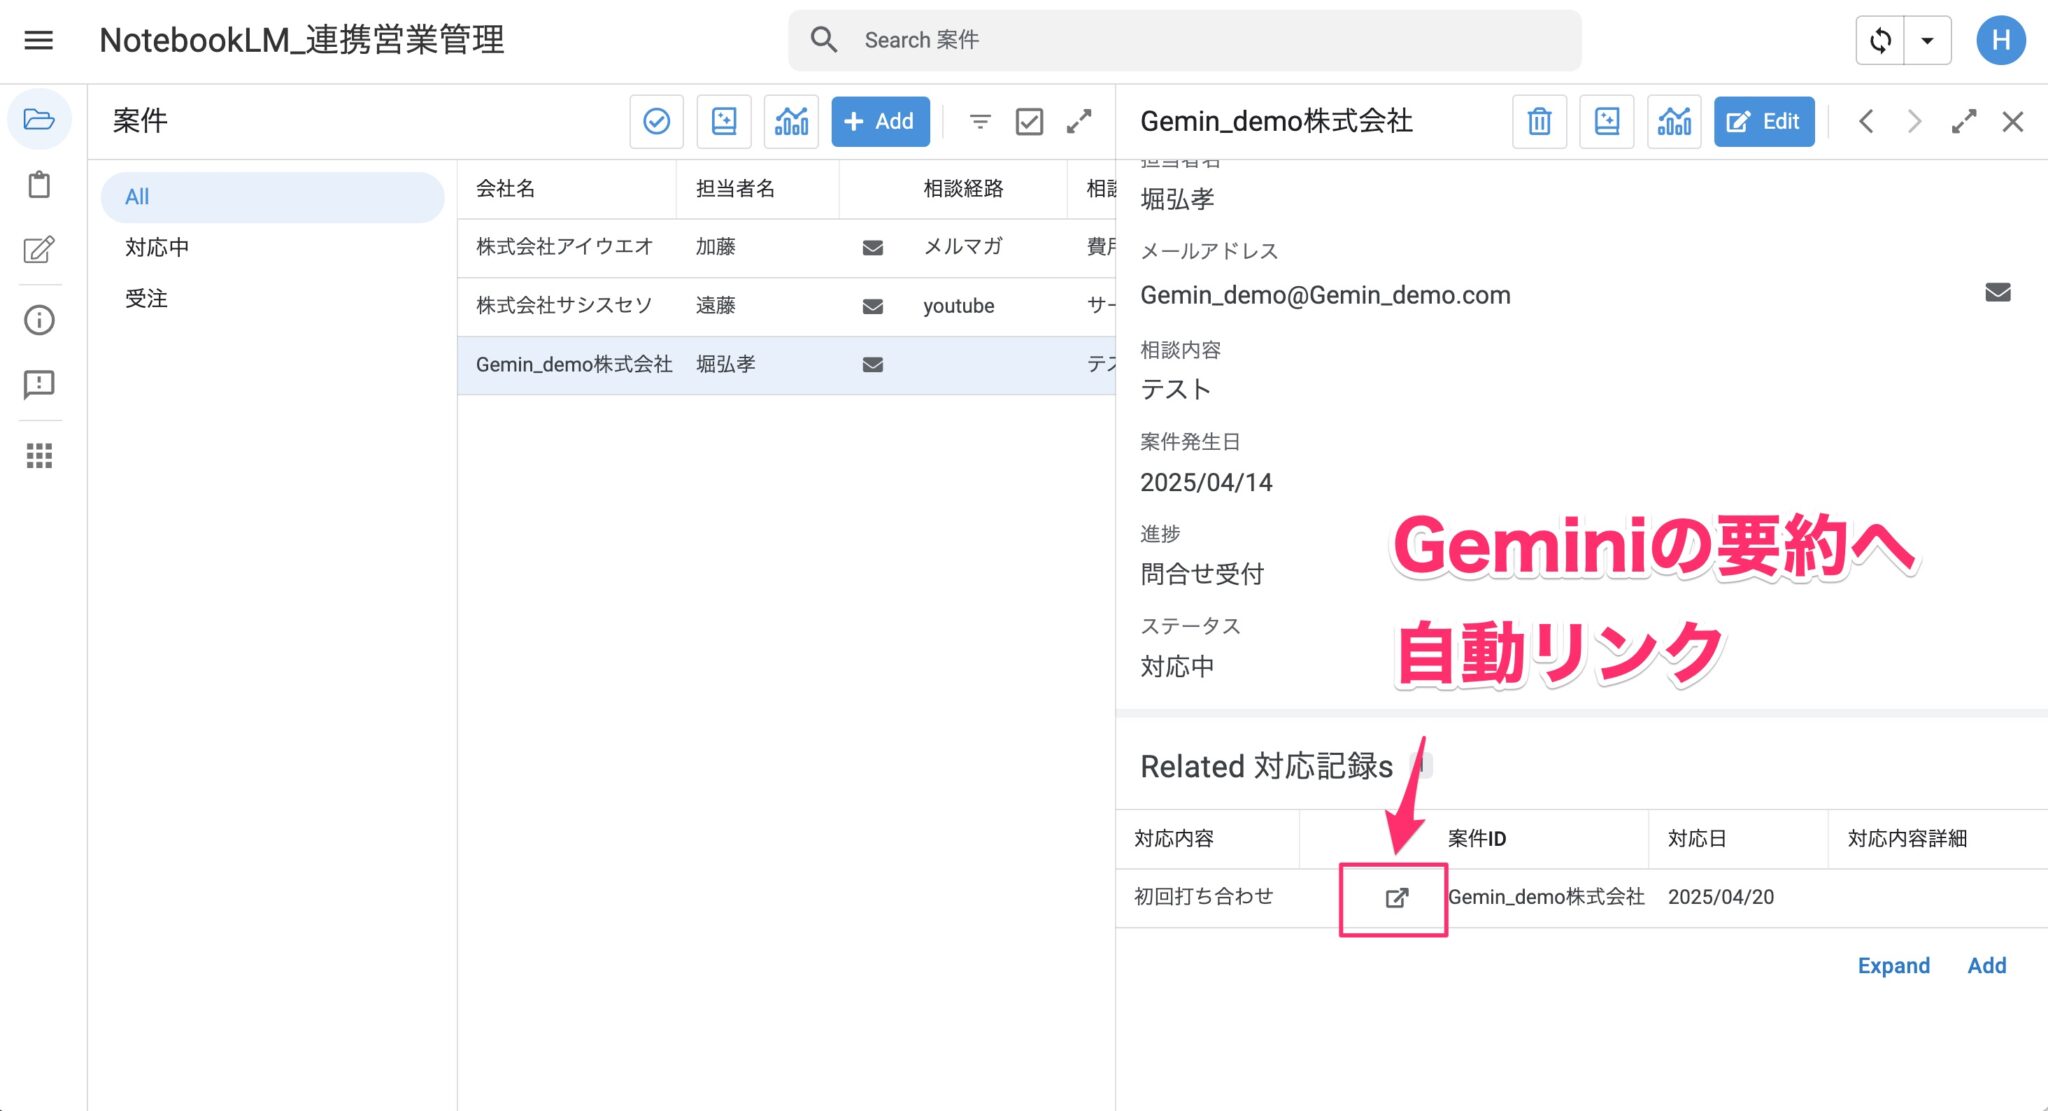Viewport: 2048px width, 1111px height.
Task: Navigate back with the left chevron in detail header
Action: [x=1865, y=121]
